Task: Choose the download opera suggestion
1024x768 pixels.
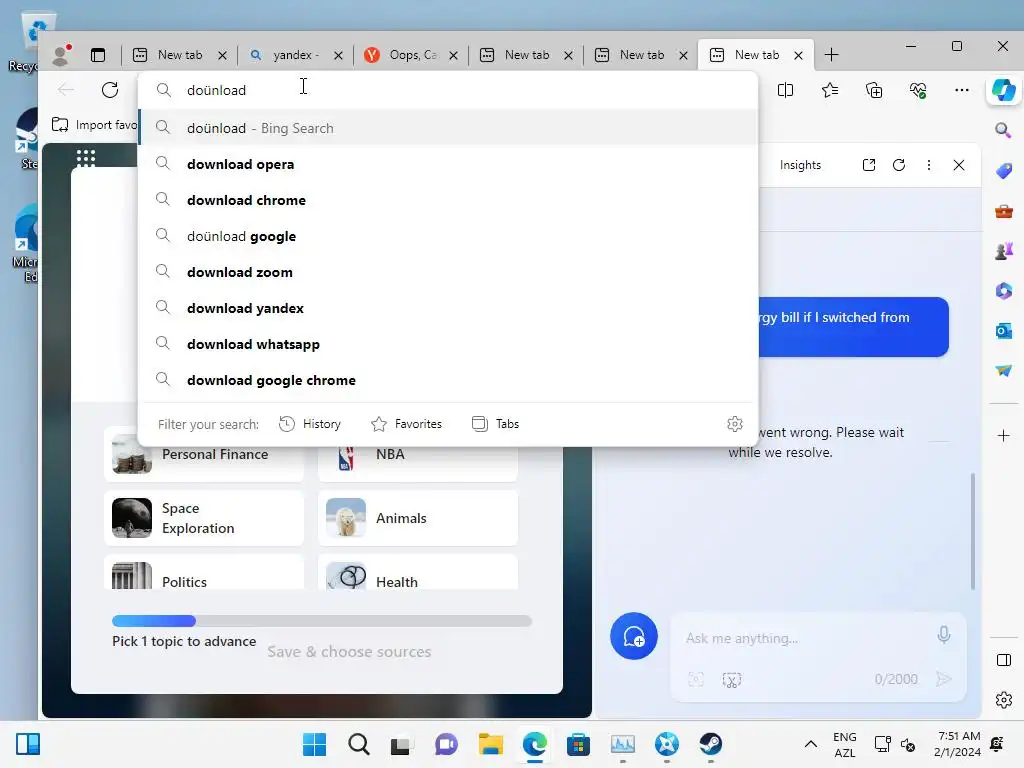Action: click(x=449, y=164)
